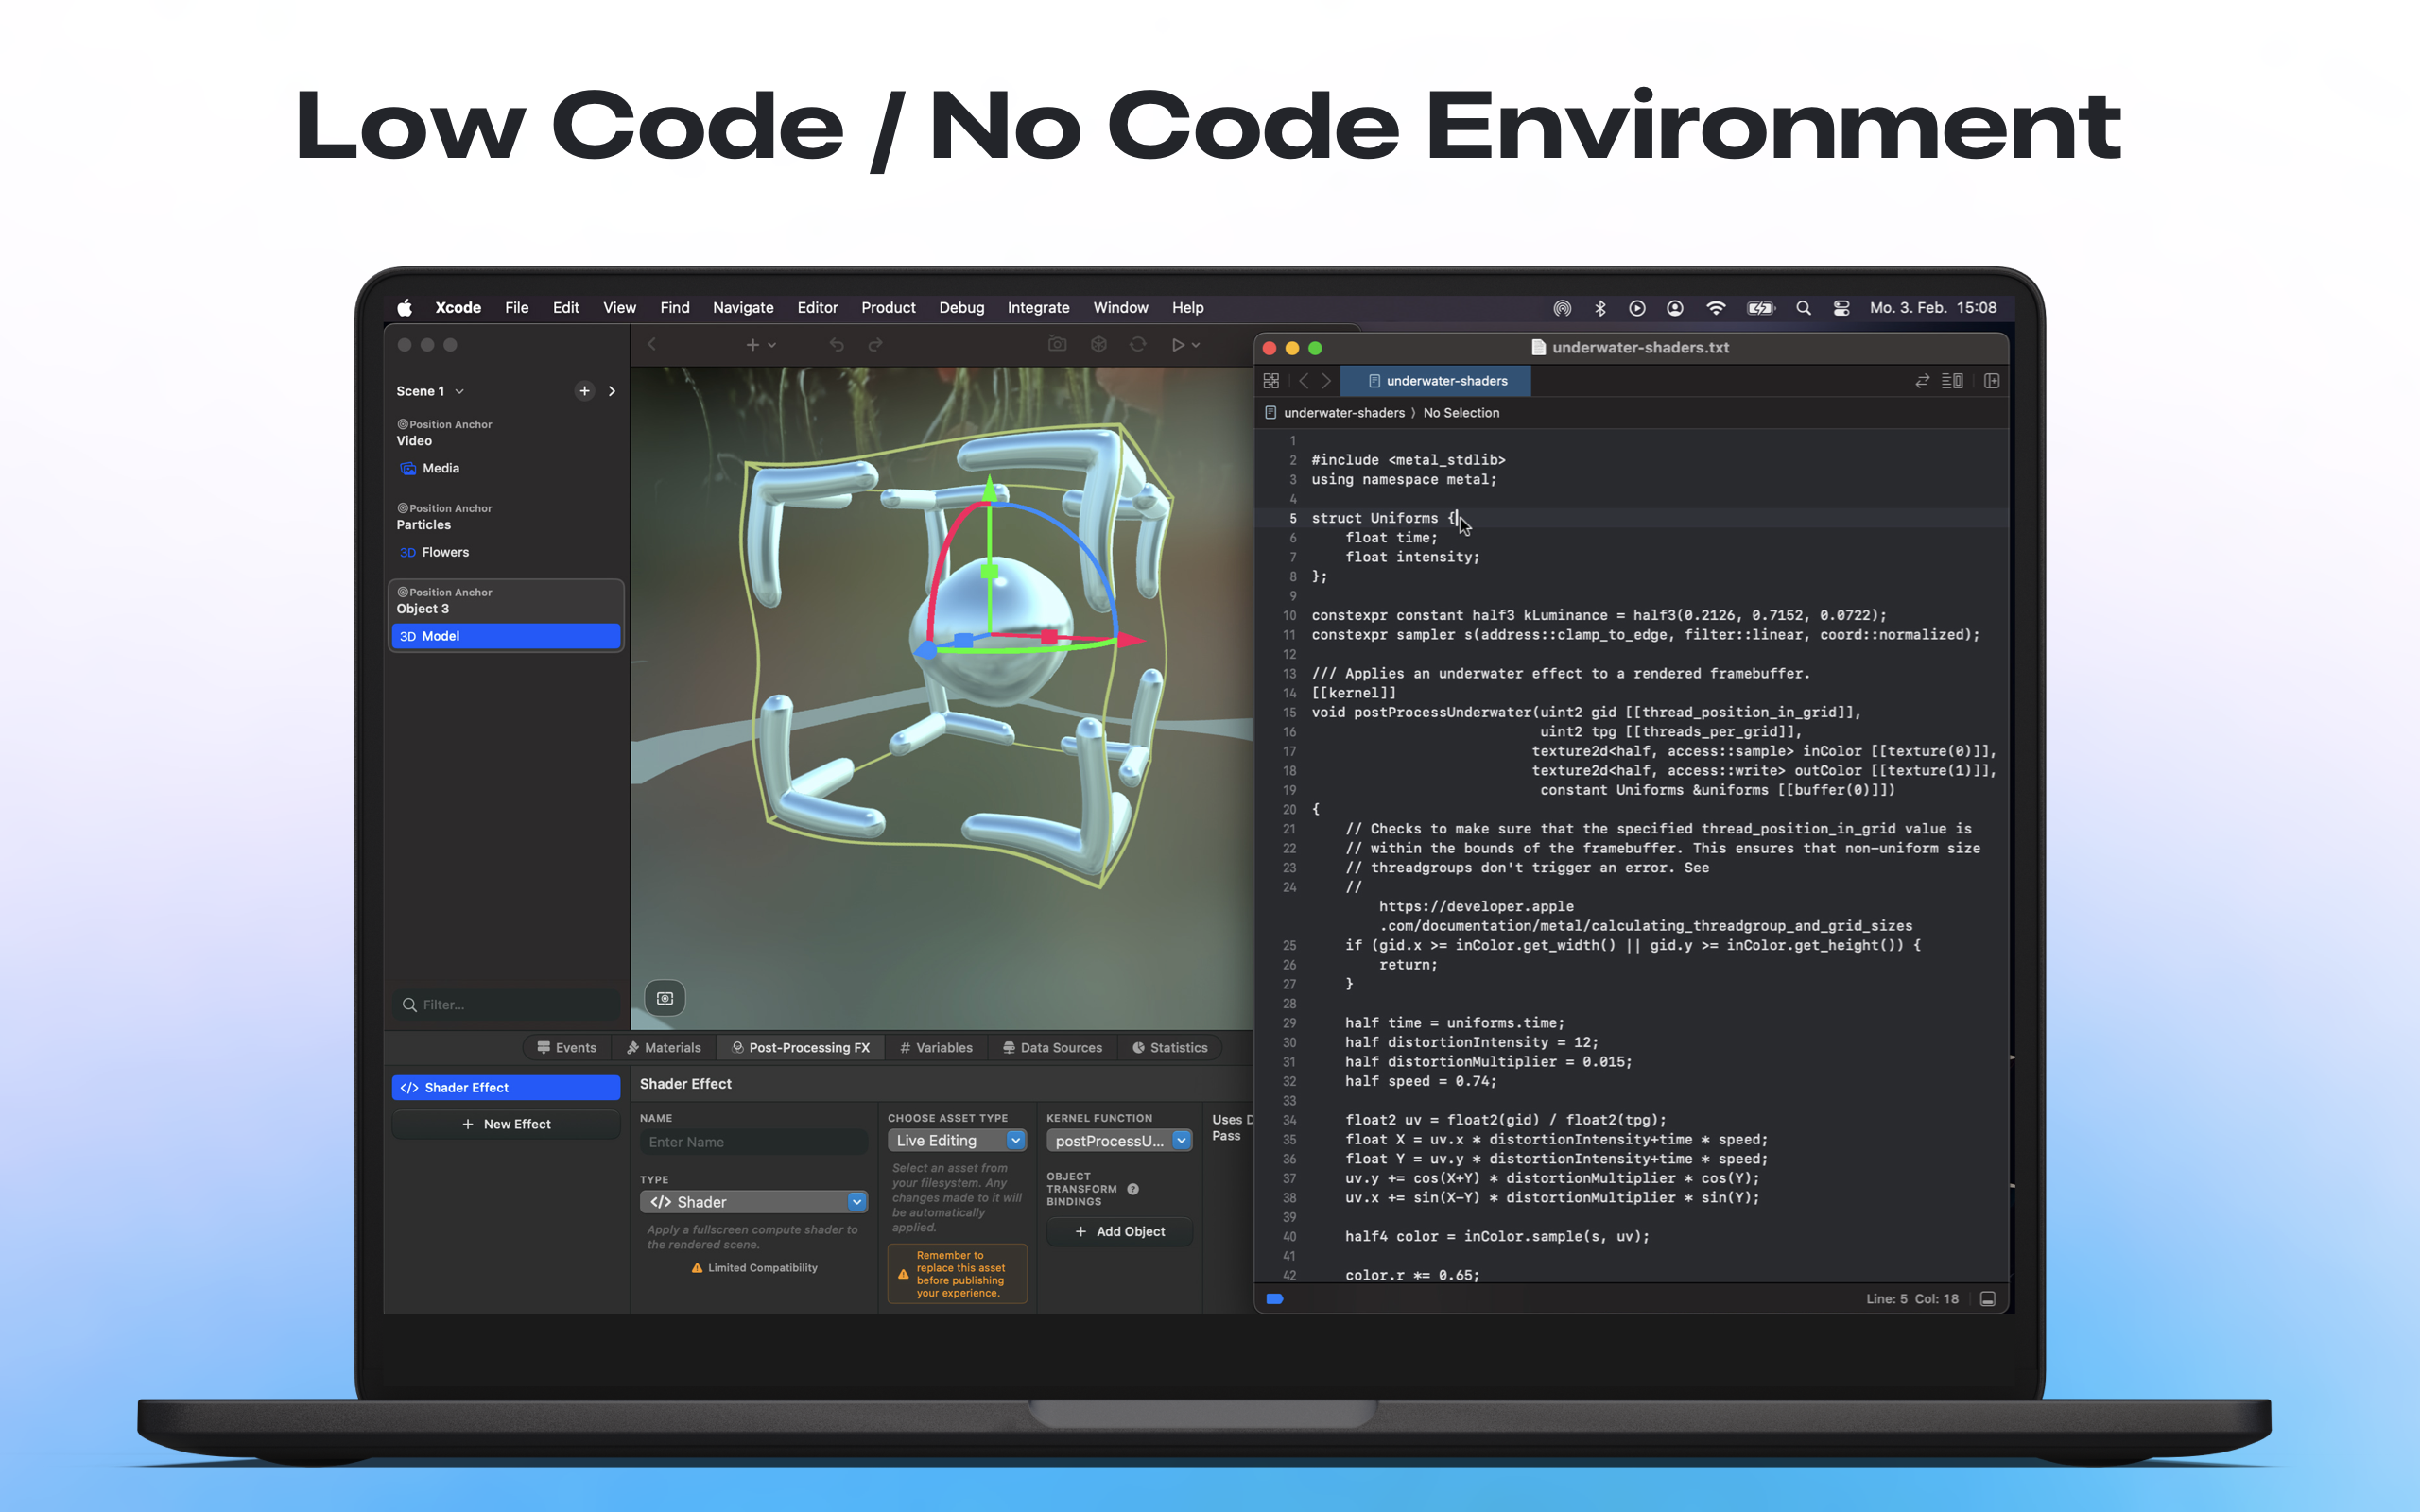The height and width of the screenshot is (1512, 2420).
Task: Click the Filter search field
Action: pyautogui.click(x=505, y=1004)
